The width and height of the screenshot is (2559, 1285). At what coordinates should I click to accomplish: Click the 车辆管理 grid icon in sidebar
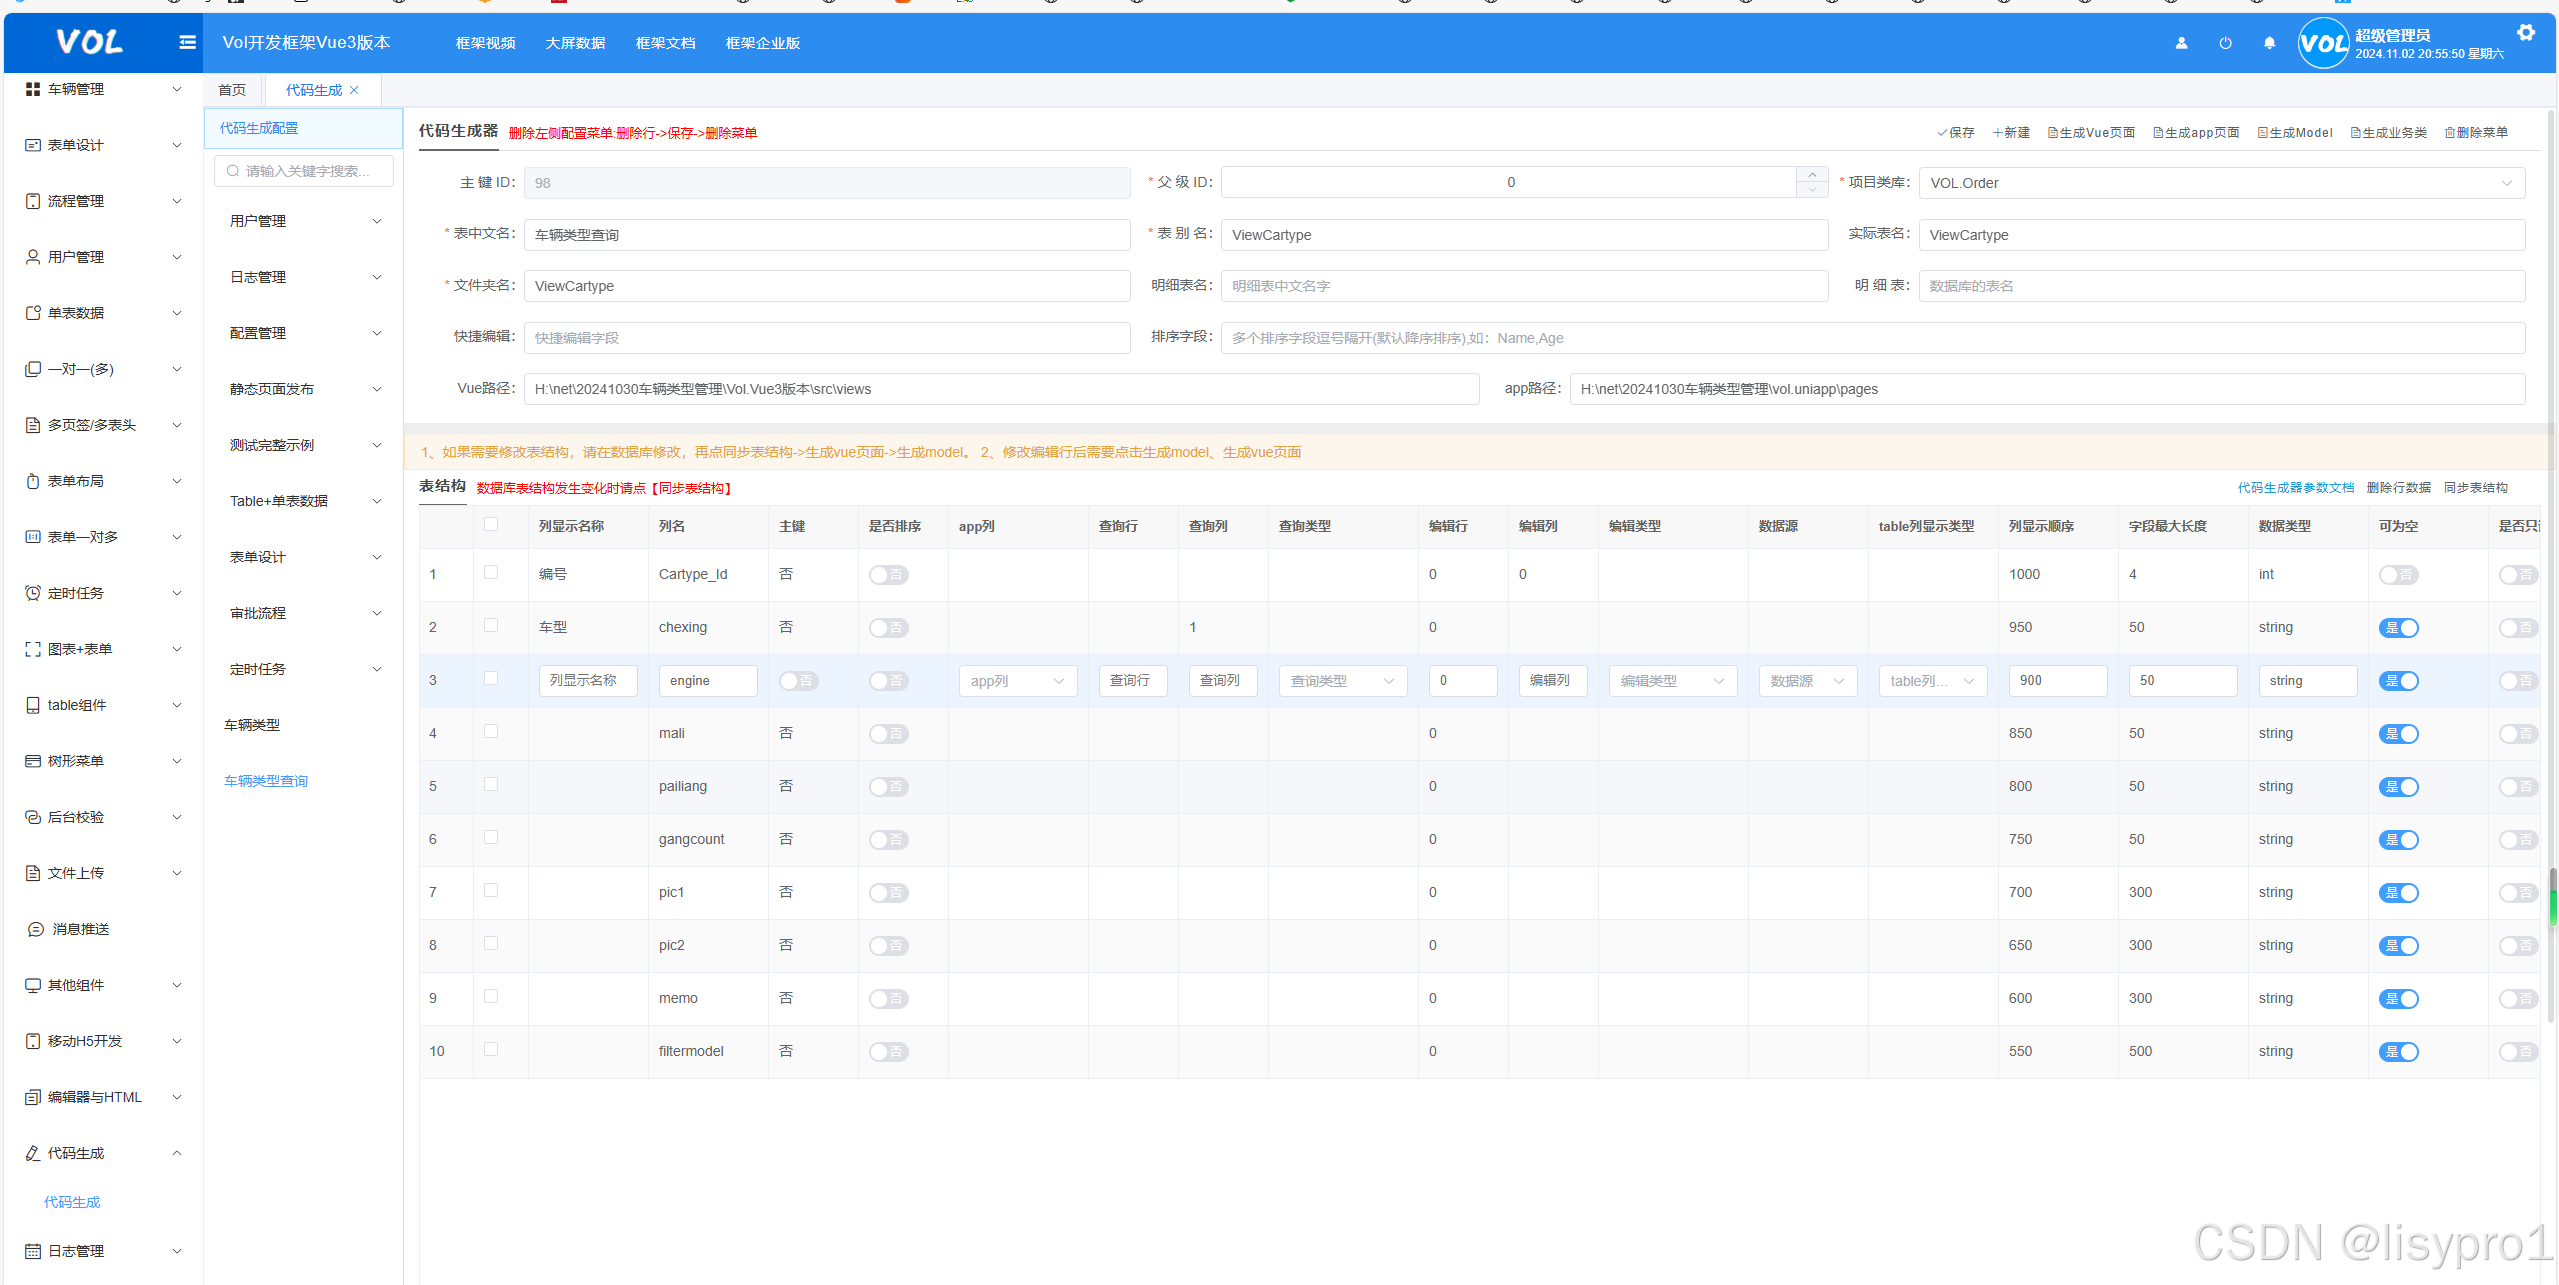coord(33,89)
